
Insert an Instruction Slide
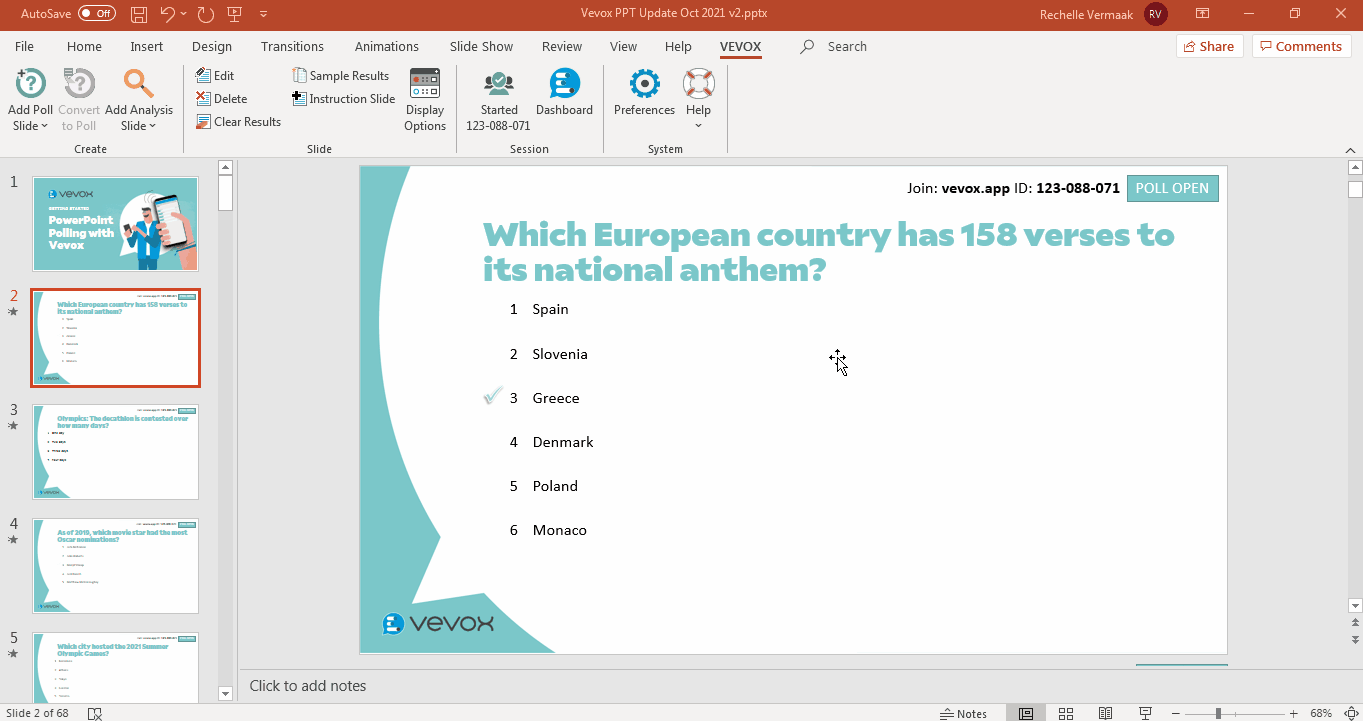[343, 99]
